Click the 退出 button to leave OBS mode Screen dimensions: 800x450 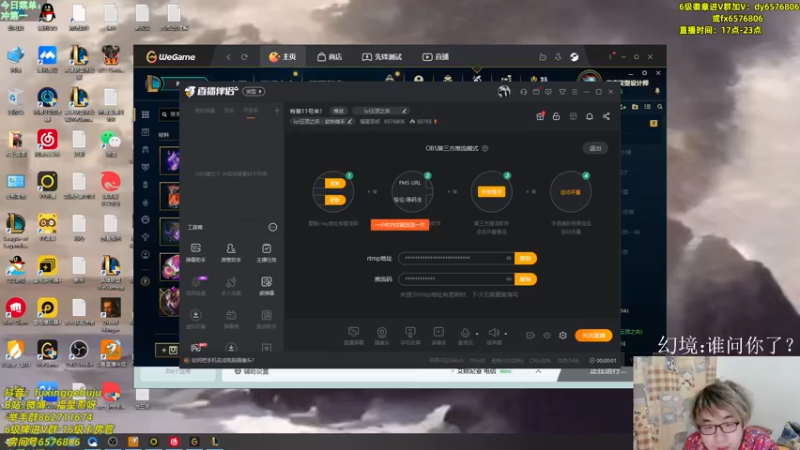[x=595, y=148]
